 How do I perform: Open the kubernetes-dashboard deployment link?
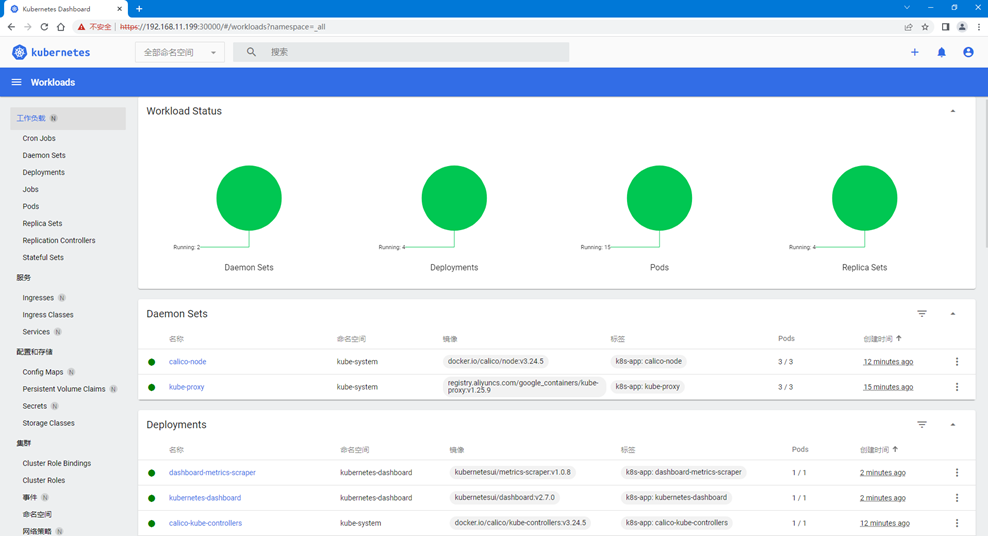click(x=205, y=498)
